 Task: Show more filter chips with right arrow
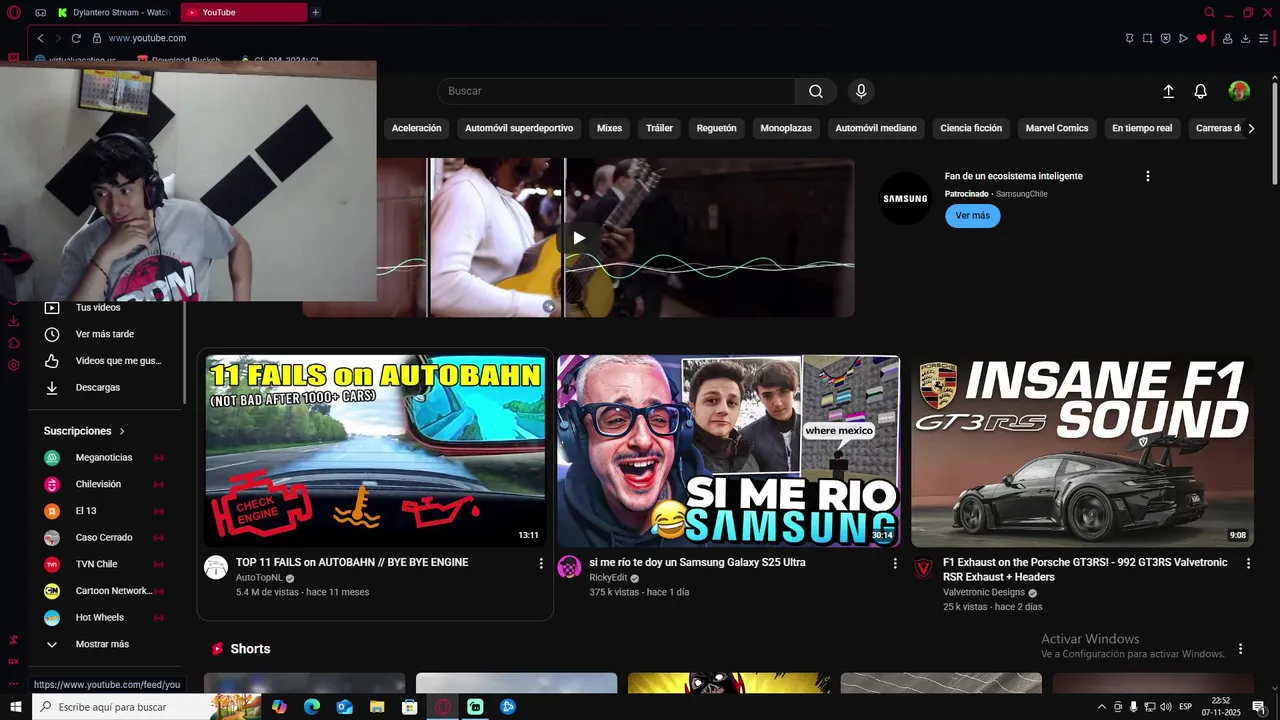1251,128
